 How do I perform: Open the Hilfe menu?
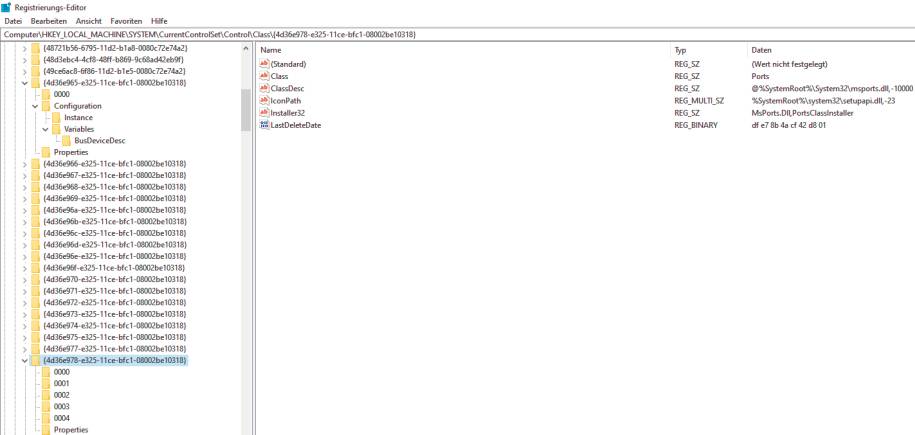tap(159, 21)
